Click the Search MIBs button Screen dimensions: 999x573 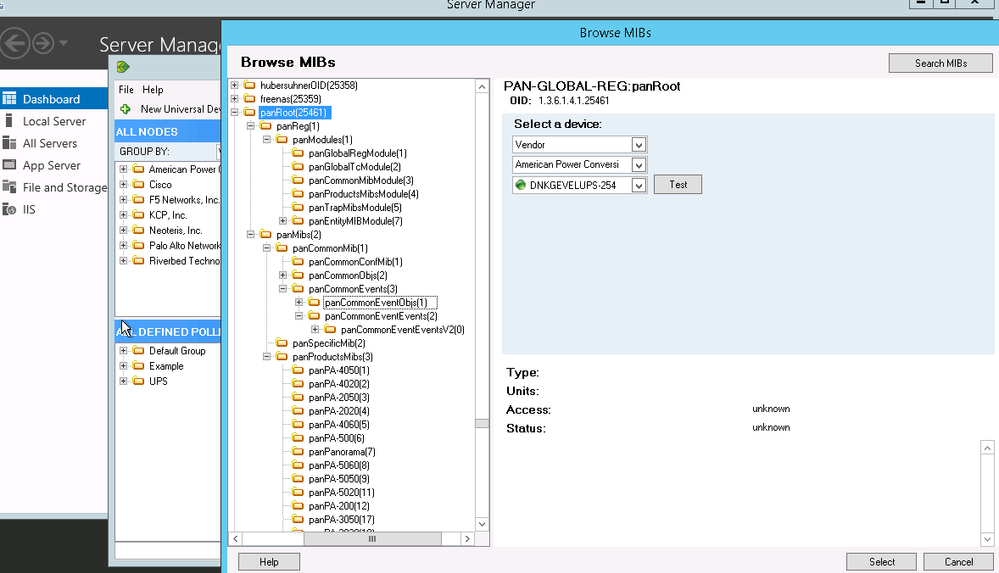pos(940,63)
